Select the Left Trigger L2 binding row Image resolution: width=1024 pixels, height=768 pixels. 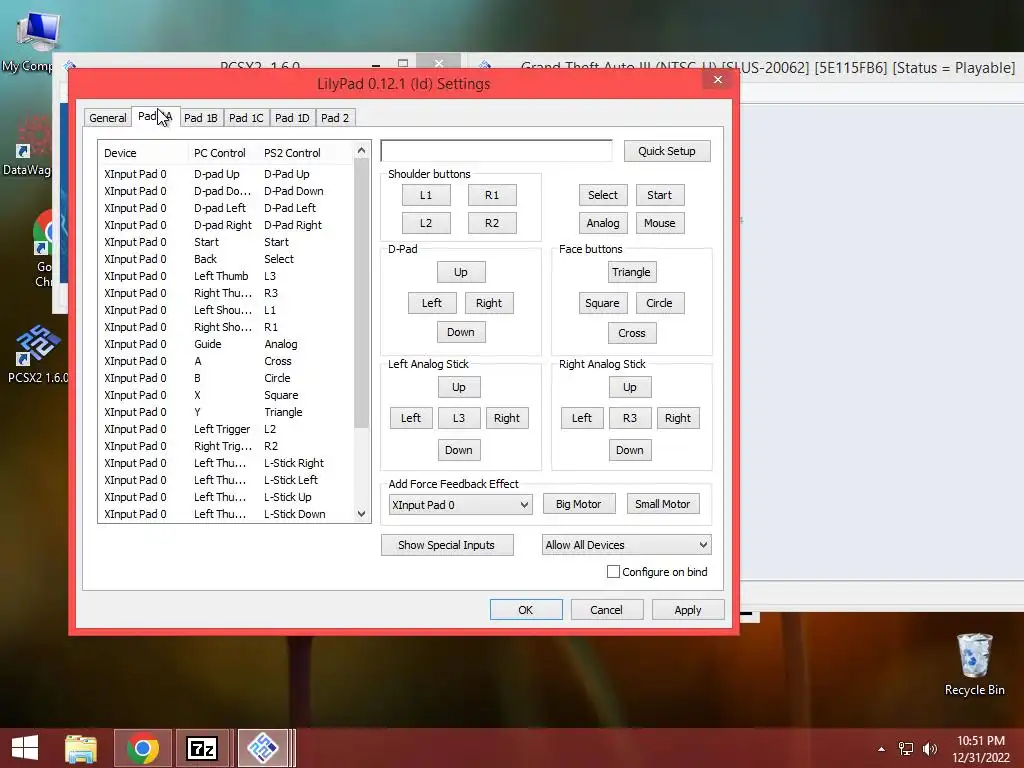tap(227, 429)
